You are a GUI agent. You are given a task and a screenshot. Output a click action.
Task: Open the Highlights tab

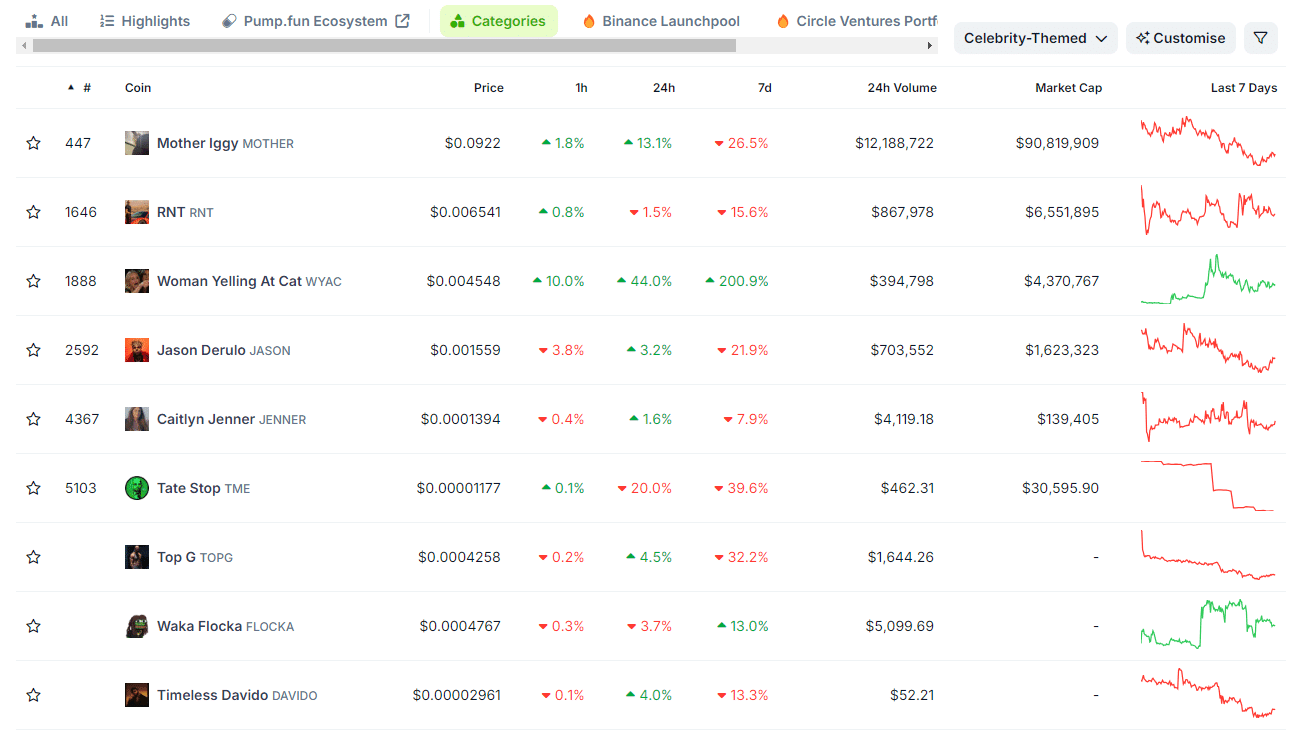(x=145, y=21)
